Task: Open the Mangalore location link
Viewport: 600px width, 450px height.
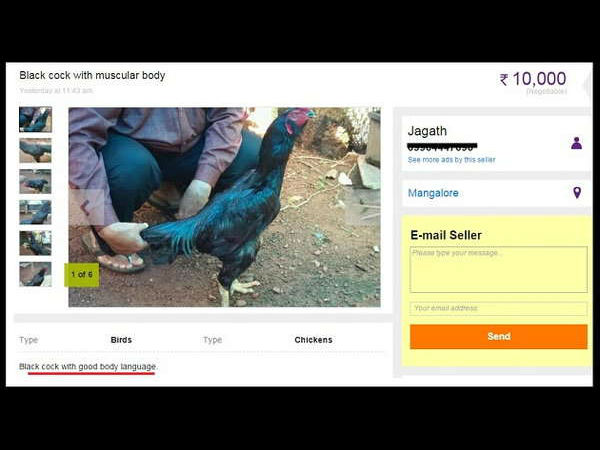Action: click(x=433, y=193)
